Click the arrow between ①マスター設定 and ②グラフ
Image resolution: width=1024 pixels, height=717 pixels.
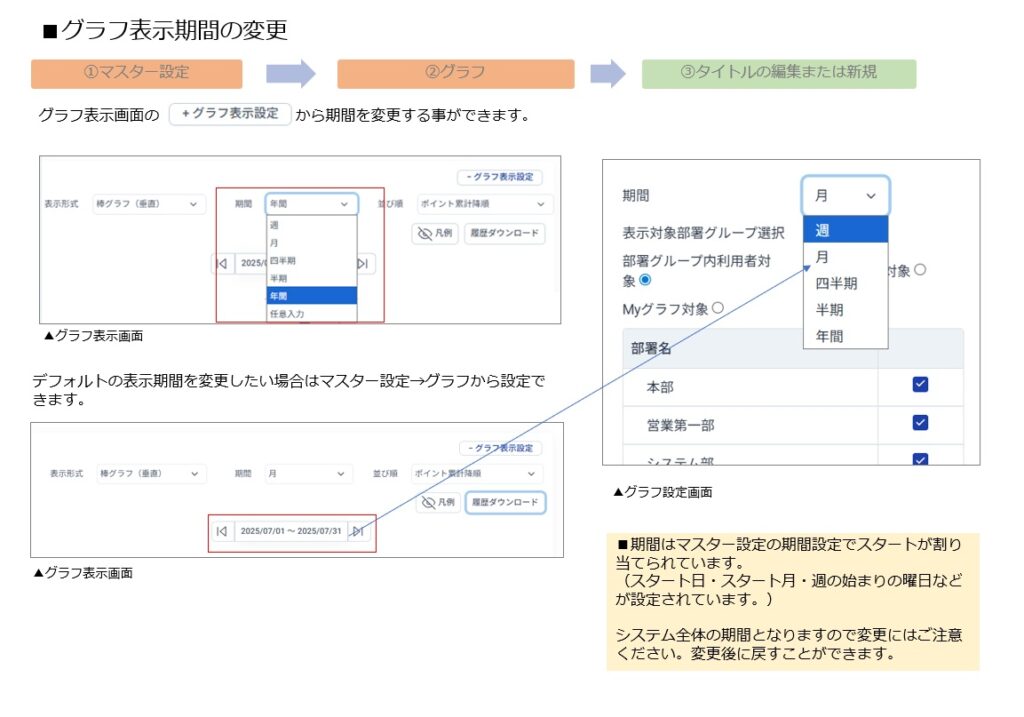(x=290, y=73)
